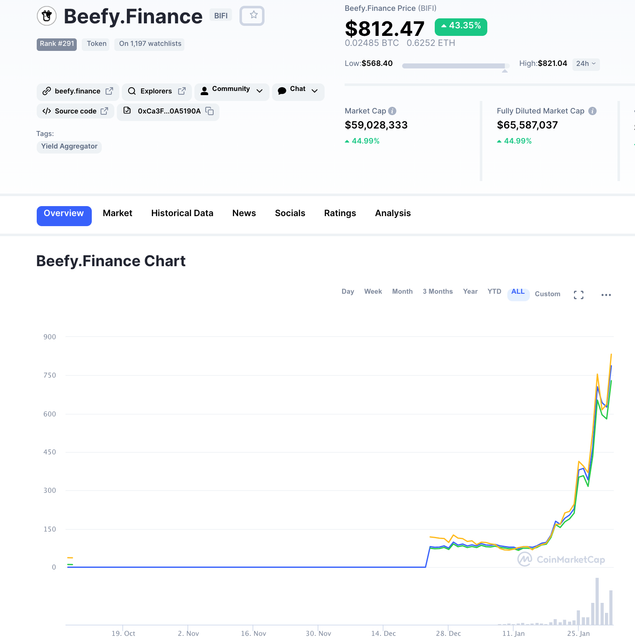Click the Community person icon

tap(204, 91)
